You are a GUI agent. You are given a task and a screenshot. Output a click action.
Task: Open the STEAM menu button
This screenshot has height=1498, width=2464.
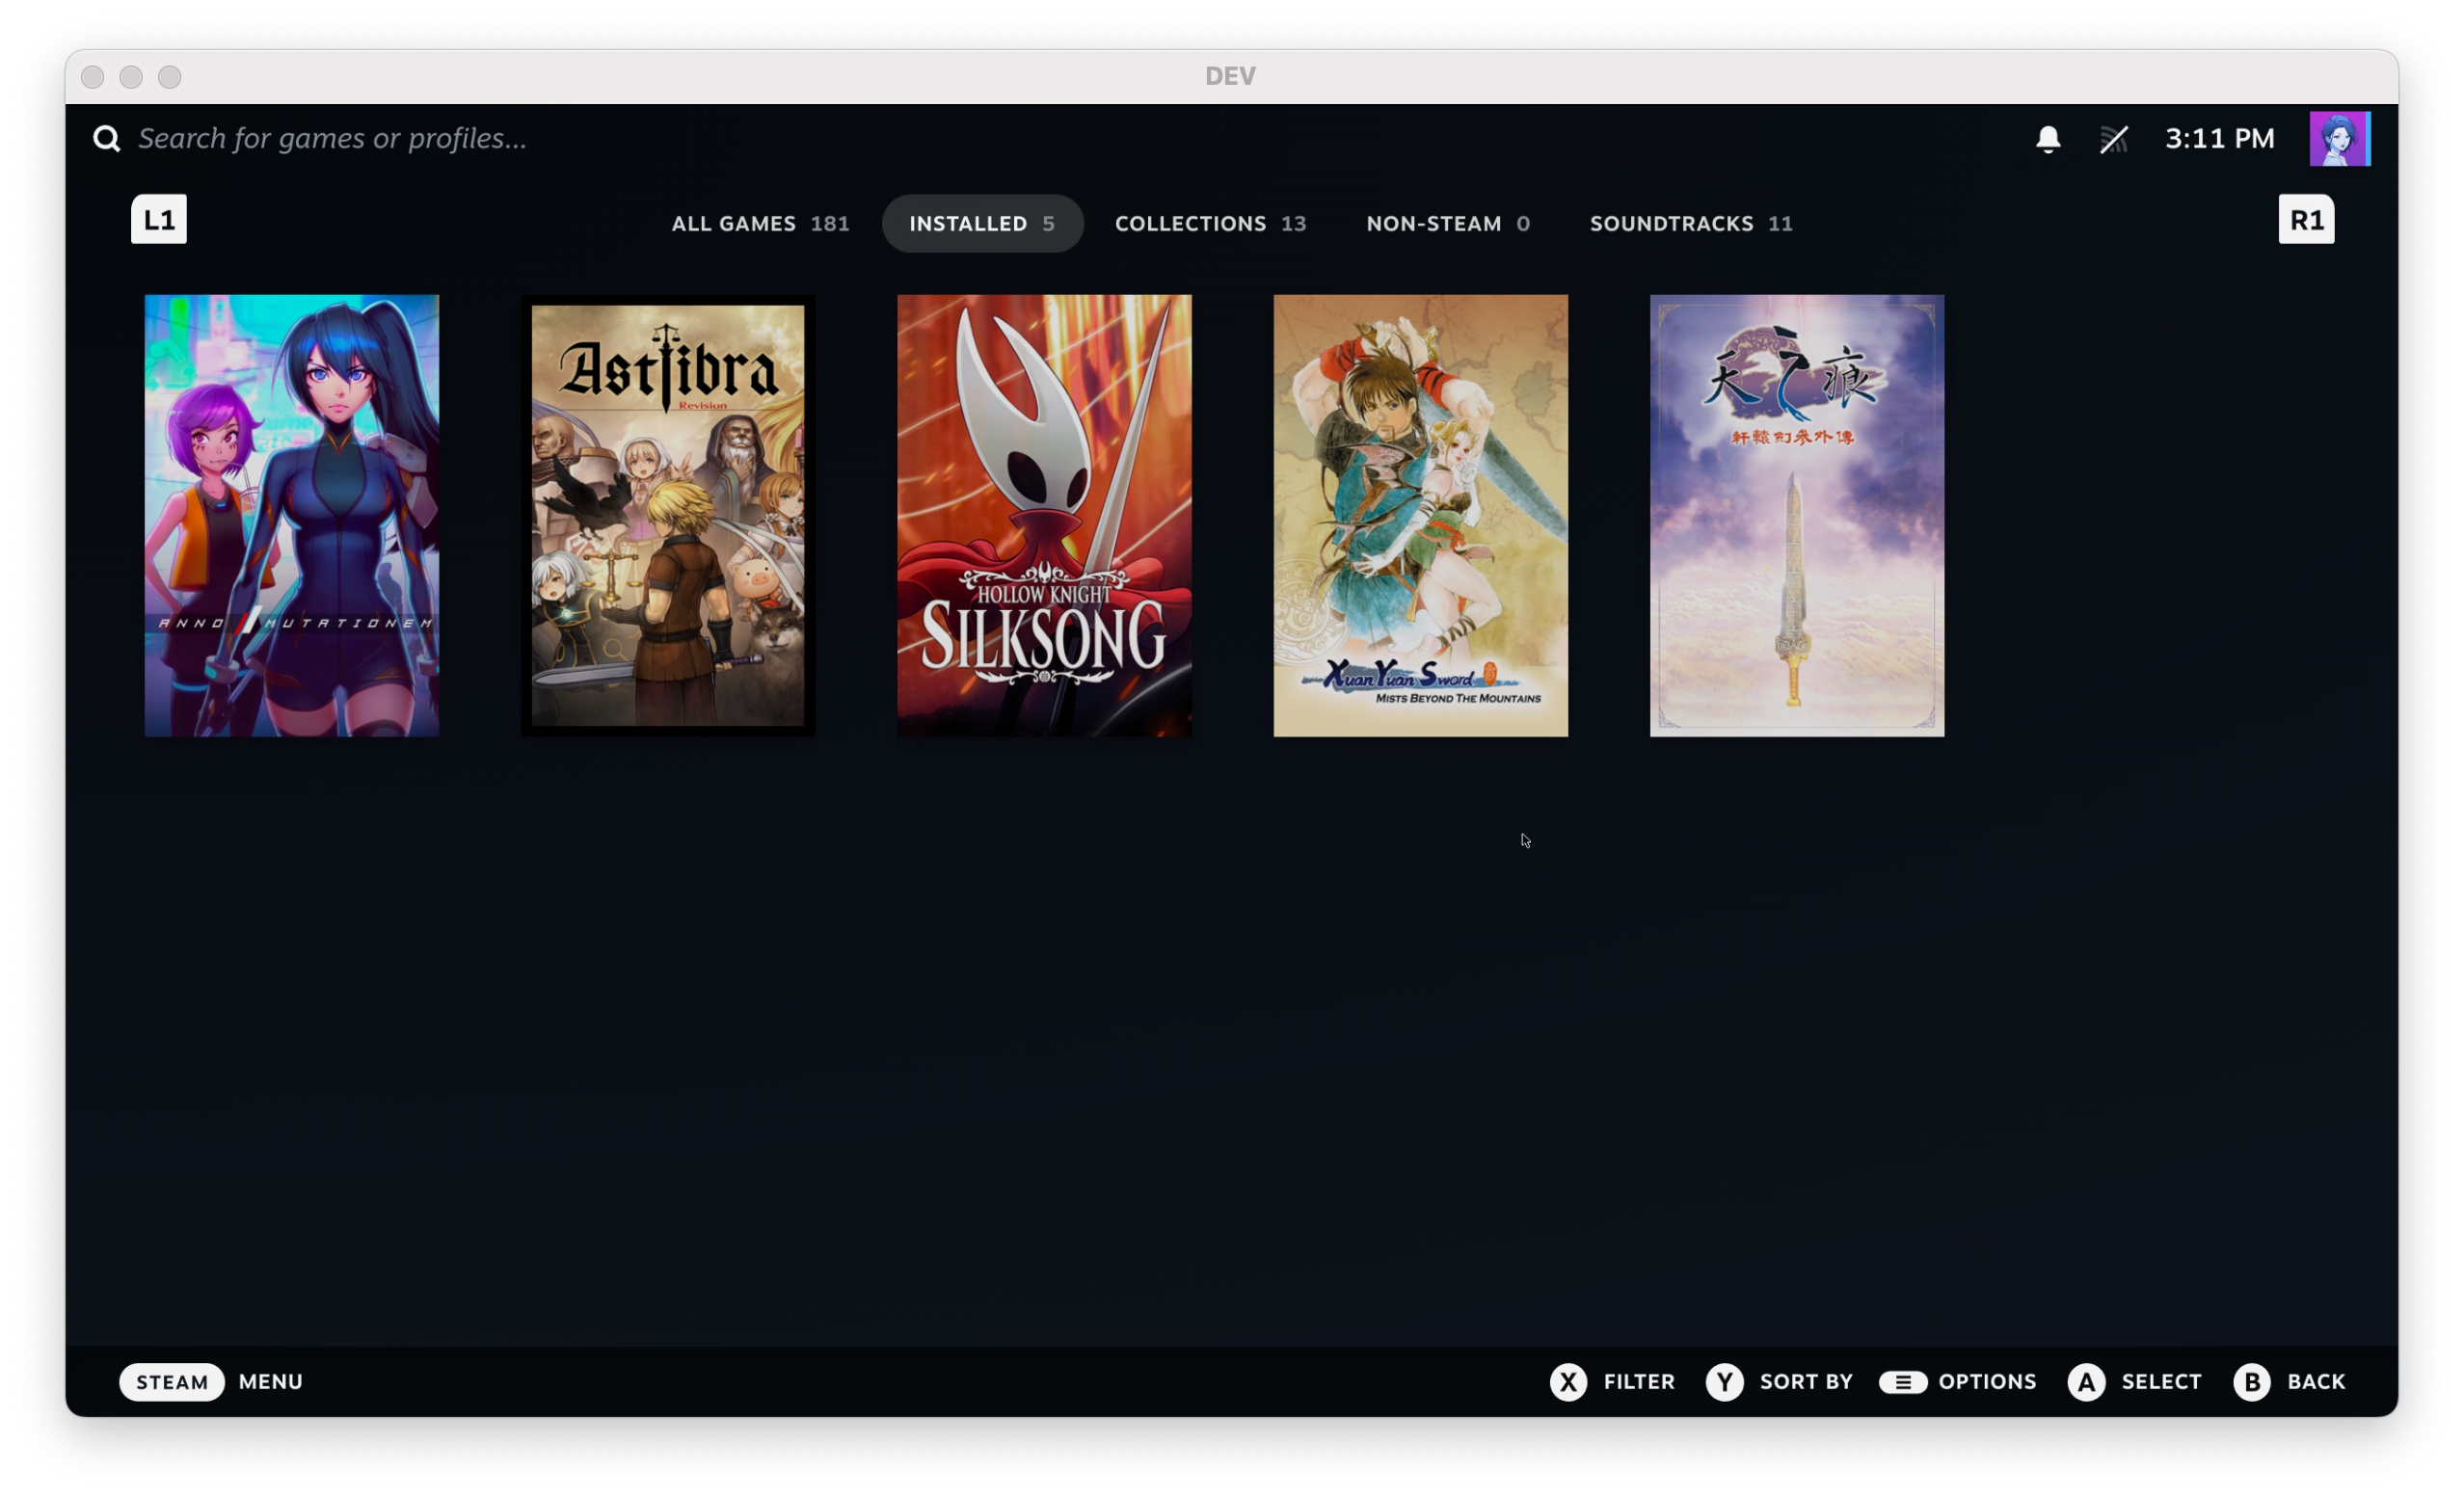point(172,1382)
